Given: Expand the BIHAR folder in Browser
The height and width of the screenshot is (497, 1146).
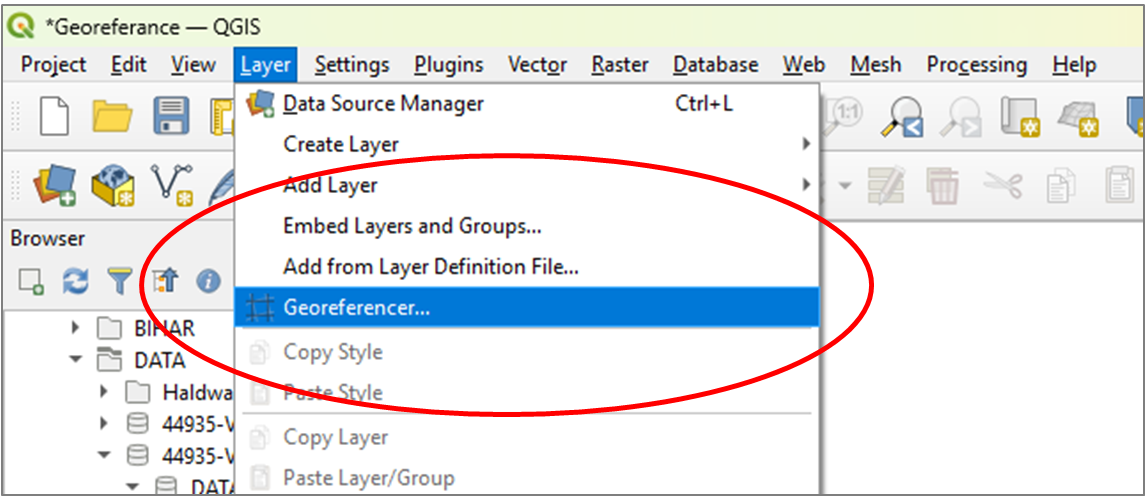Looking at the screenshot, I should (76, 328).
